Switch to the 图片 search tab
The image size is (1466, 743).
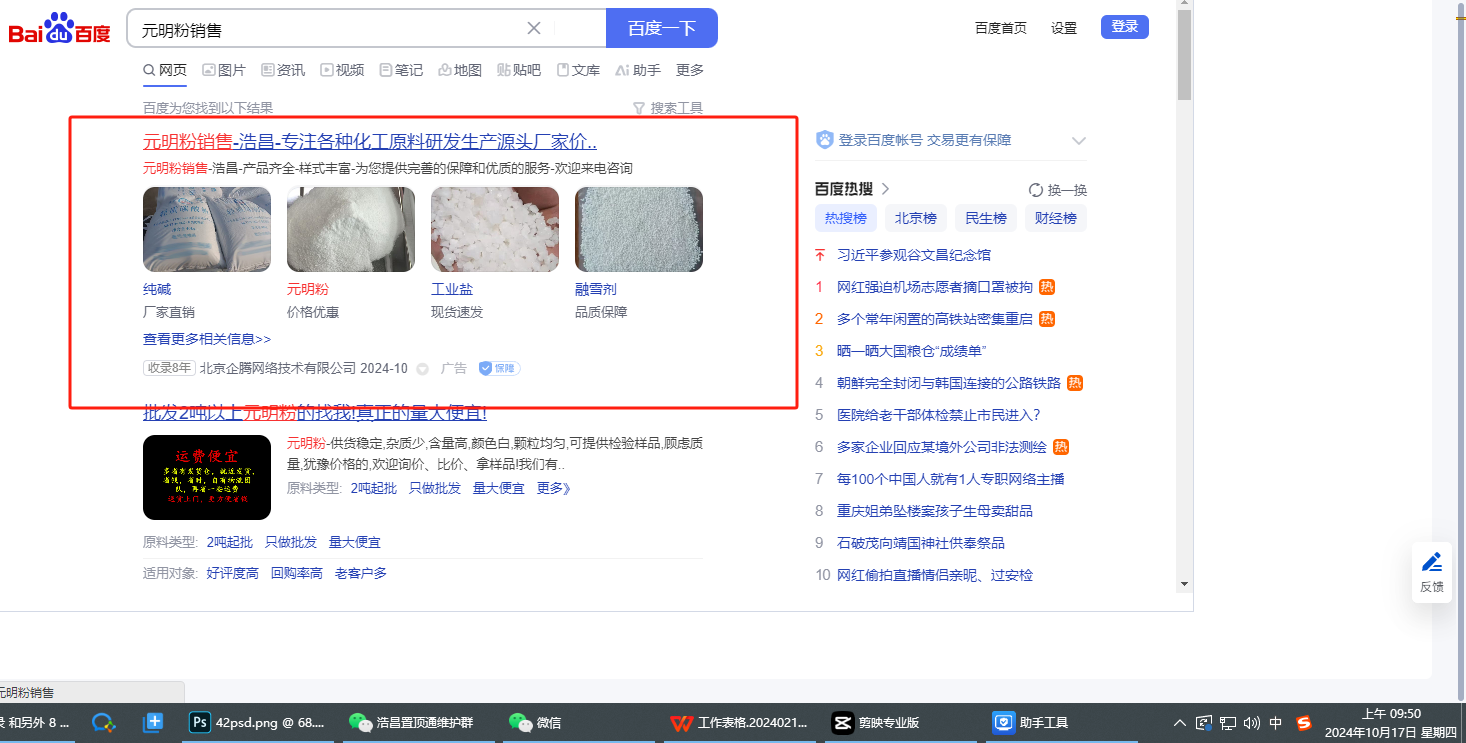click(x=224, y=70)
